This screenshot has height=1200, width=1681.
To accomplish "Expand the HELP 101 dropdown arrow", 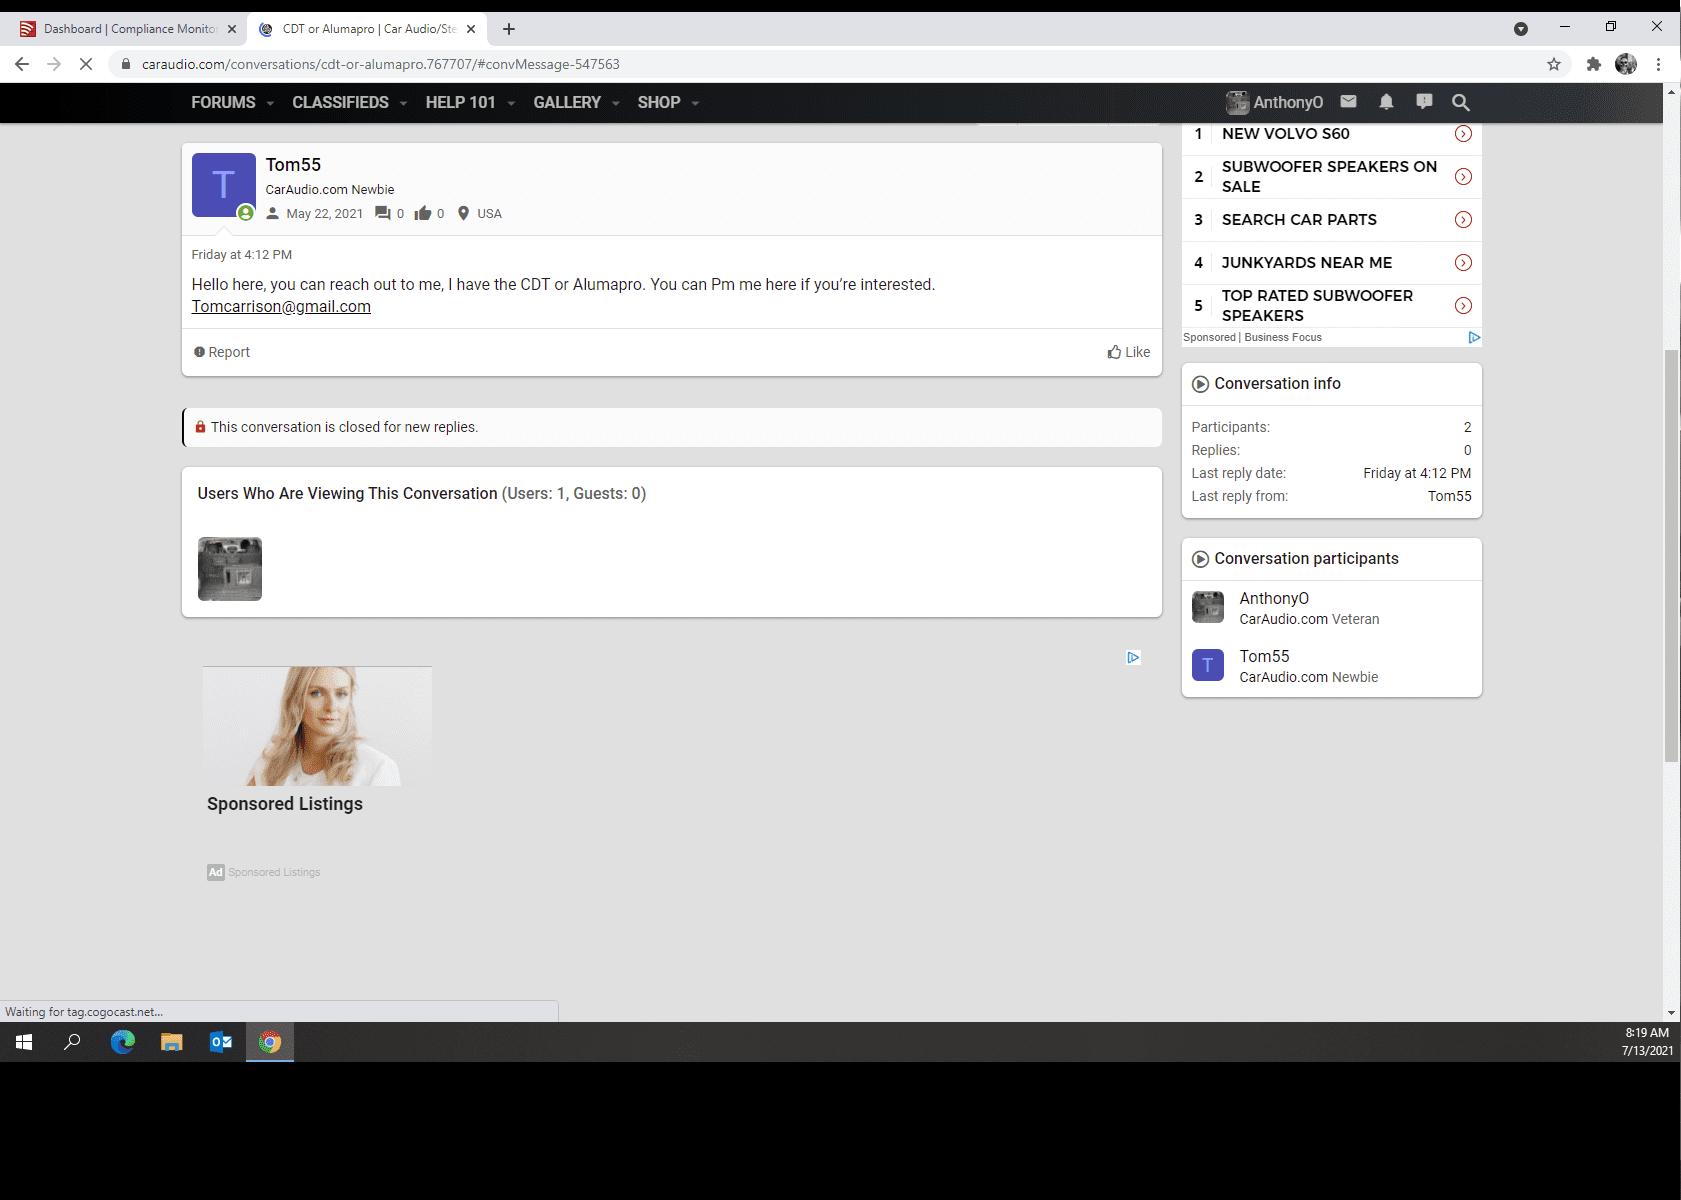I will click(x=511, y=103).
